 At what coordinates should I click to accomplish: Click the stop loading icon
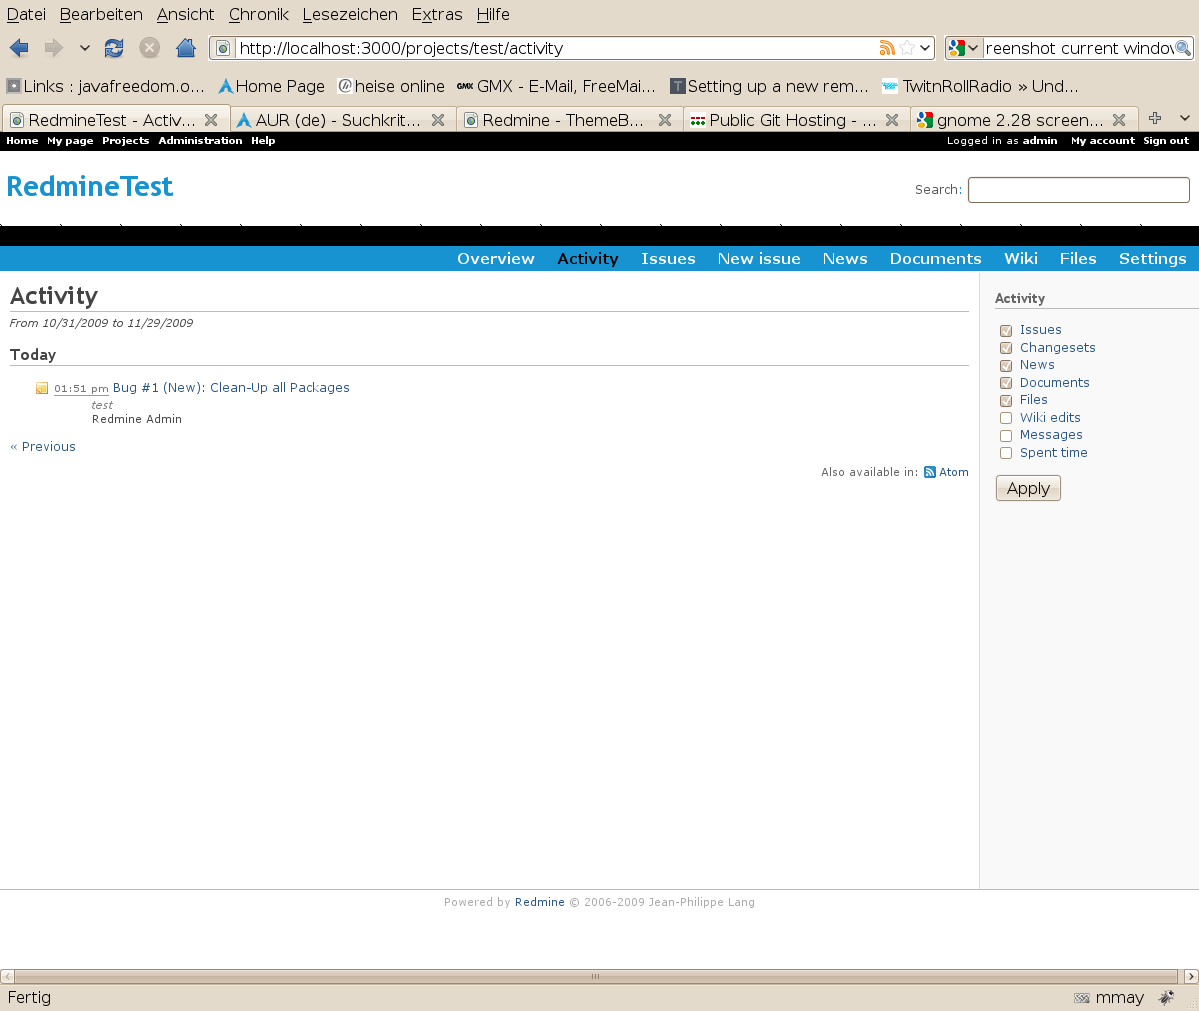pos(149,48)
